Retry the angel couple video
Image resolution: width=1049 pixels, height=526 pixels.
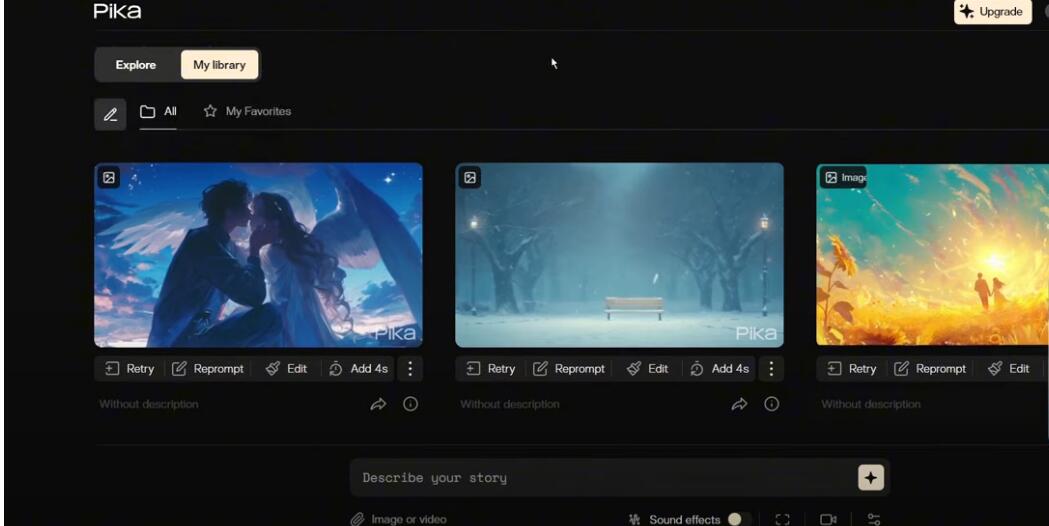point(130,369)
